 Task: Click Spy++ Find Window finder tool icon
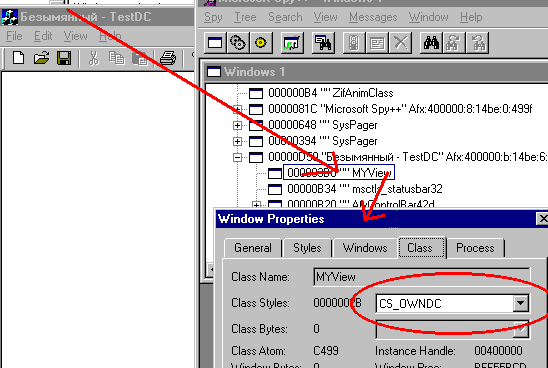(323, 43)
